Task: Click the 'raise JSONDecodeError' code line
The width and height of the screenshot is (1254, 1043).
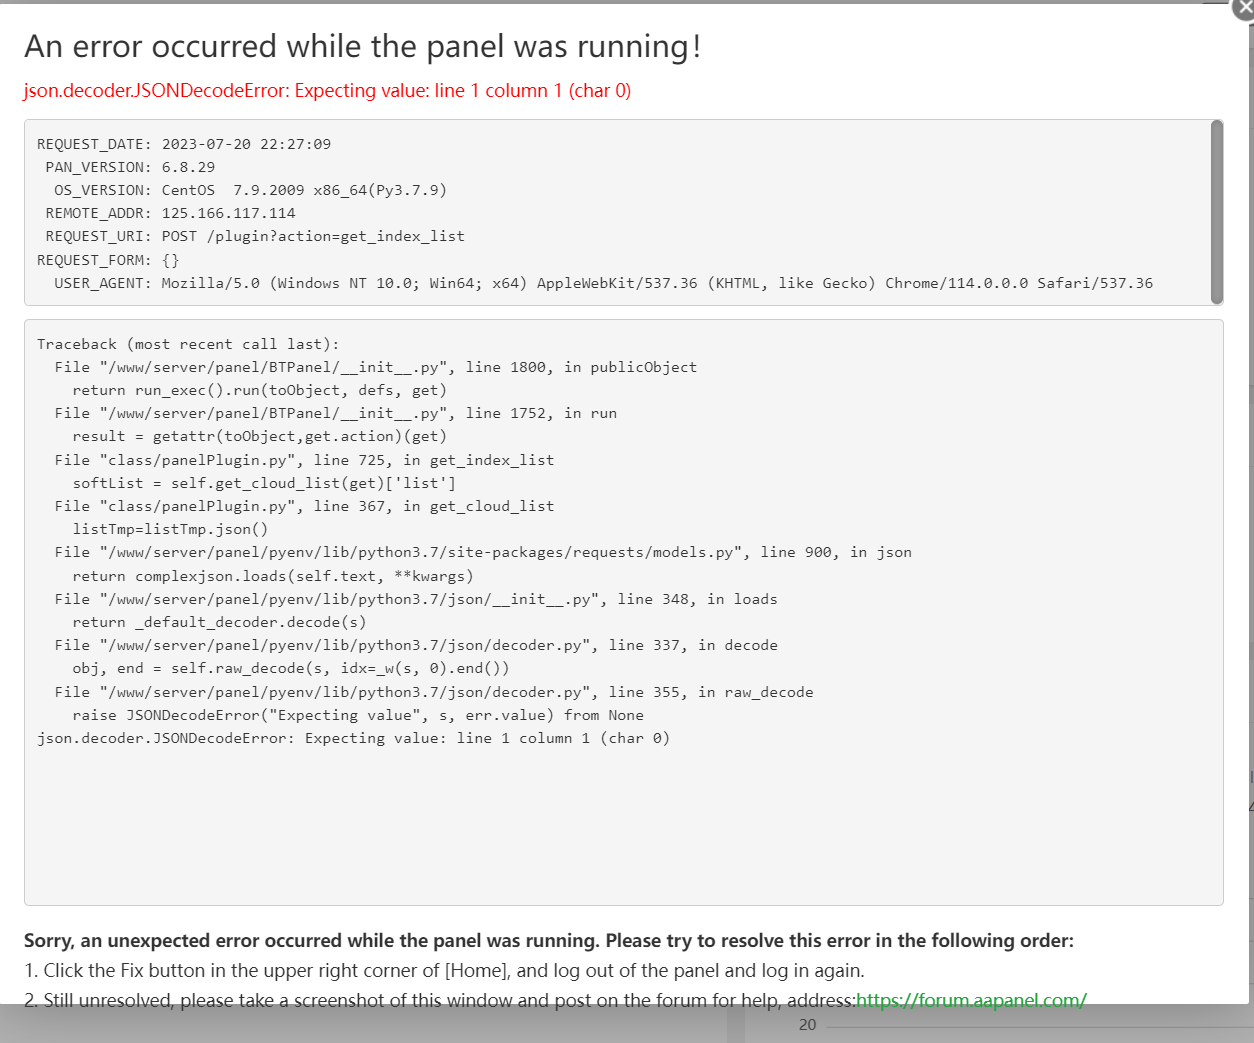Action: point(358,715)
